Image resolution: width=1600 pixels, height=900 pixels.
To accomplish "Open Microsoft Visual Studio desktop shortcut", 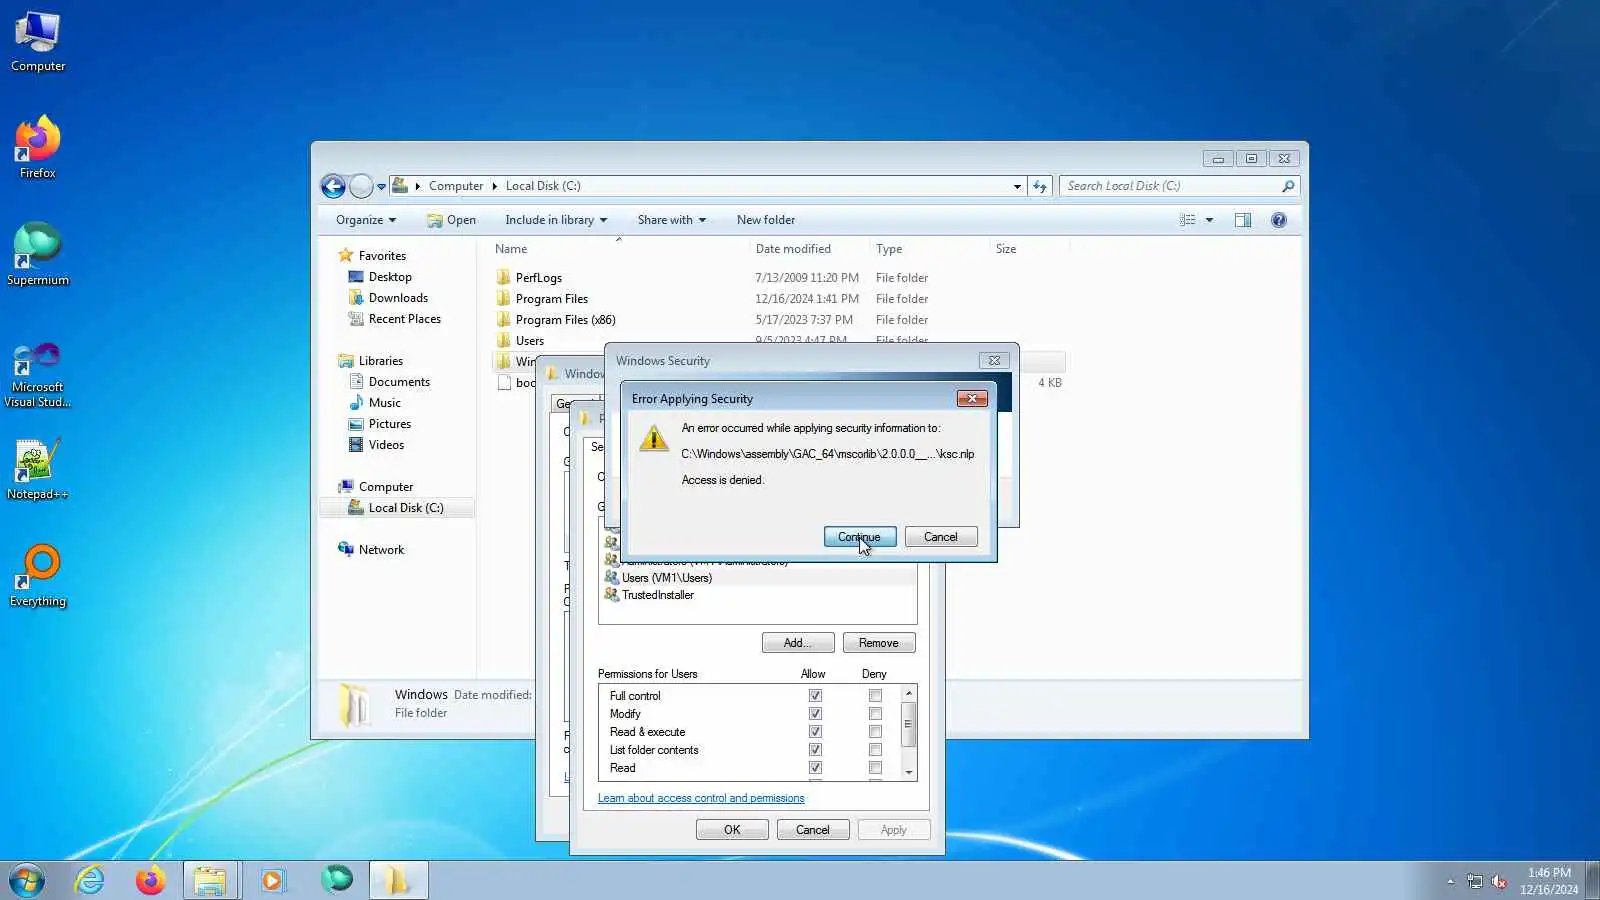I will click(x=38, y=374).
